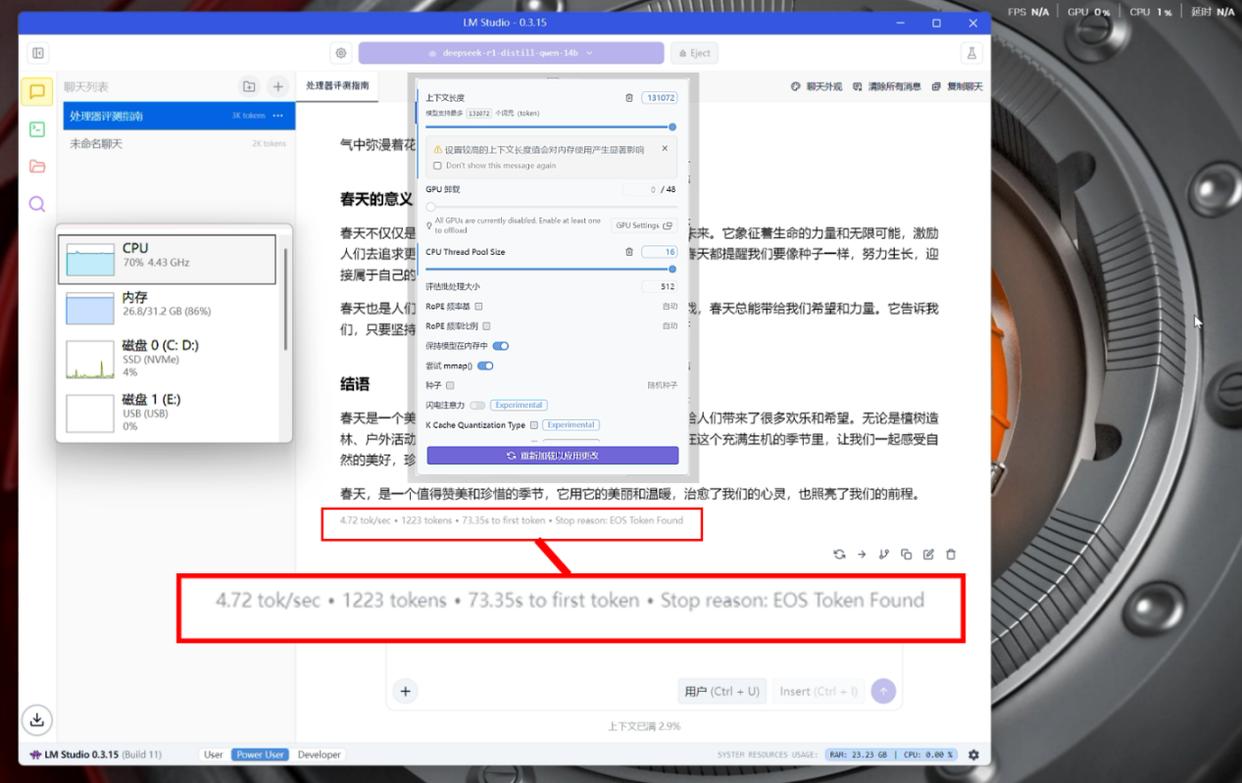Screen dimensions: 1242x783
Task: Click the CPU Thread Pool Size slider
Action: pos(550,269)
